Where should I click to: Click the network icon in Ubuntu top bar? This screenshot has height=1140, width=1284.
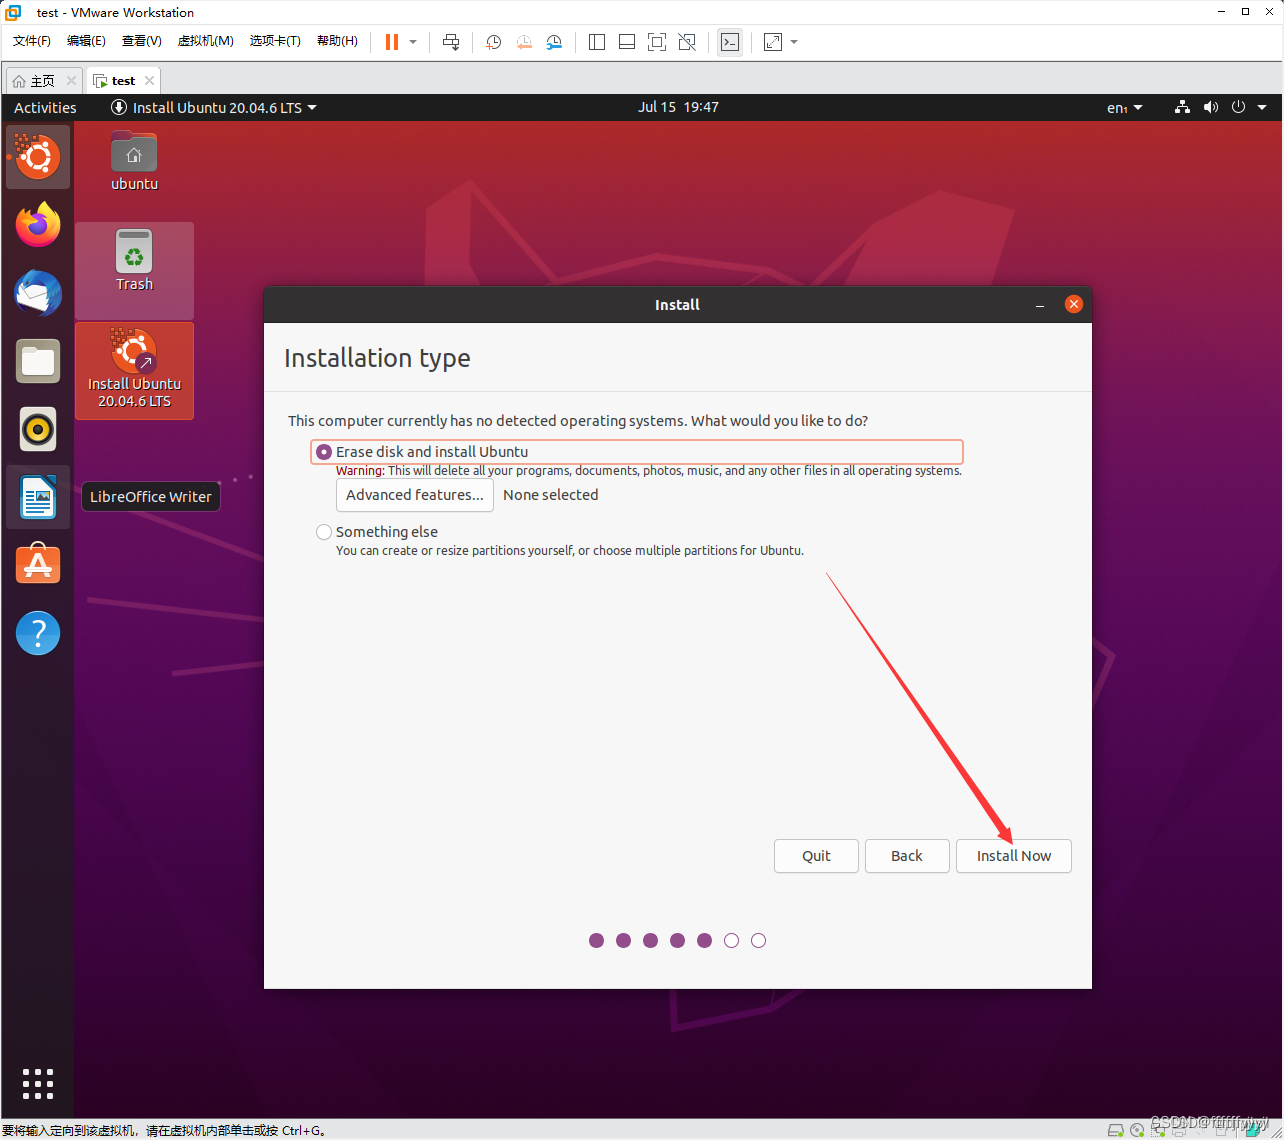[x=1182, y=107]
